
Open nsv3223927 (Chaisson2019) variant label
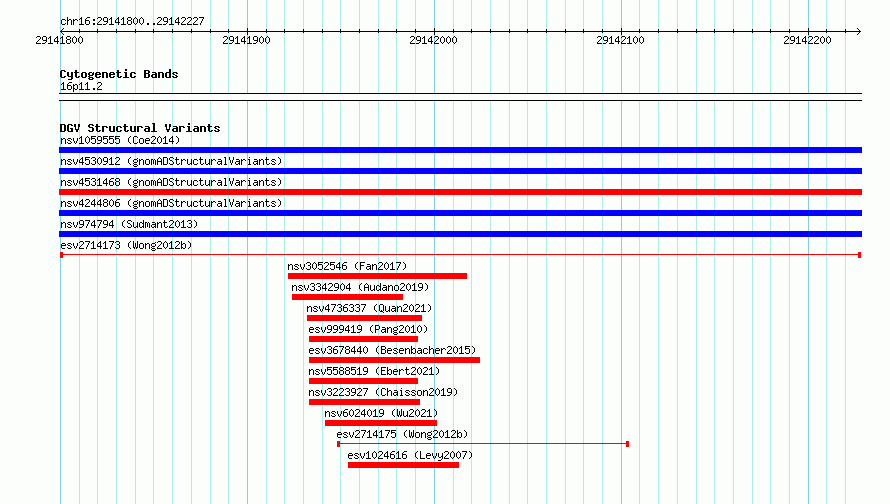coord(383,392)
